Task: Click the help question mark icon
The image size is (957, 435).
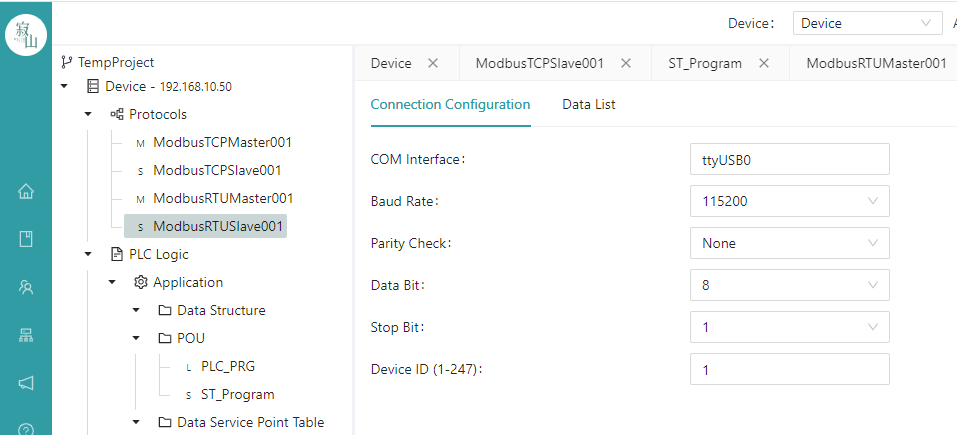Action: (x=26, y=429)
